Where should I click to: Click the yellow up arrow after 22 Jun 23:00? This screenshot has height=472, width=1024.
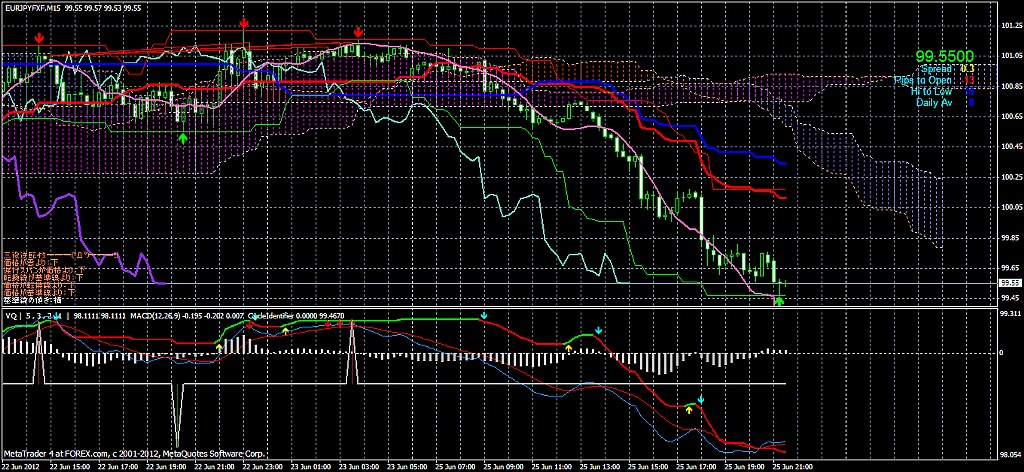pyautogui.click(x=285, y=332)
